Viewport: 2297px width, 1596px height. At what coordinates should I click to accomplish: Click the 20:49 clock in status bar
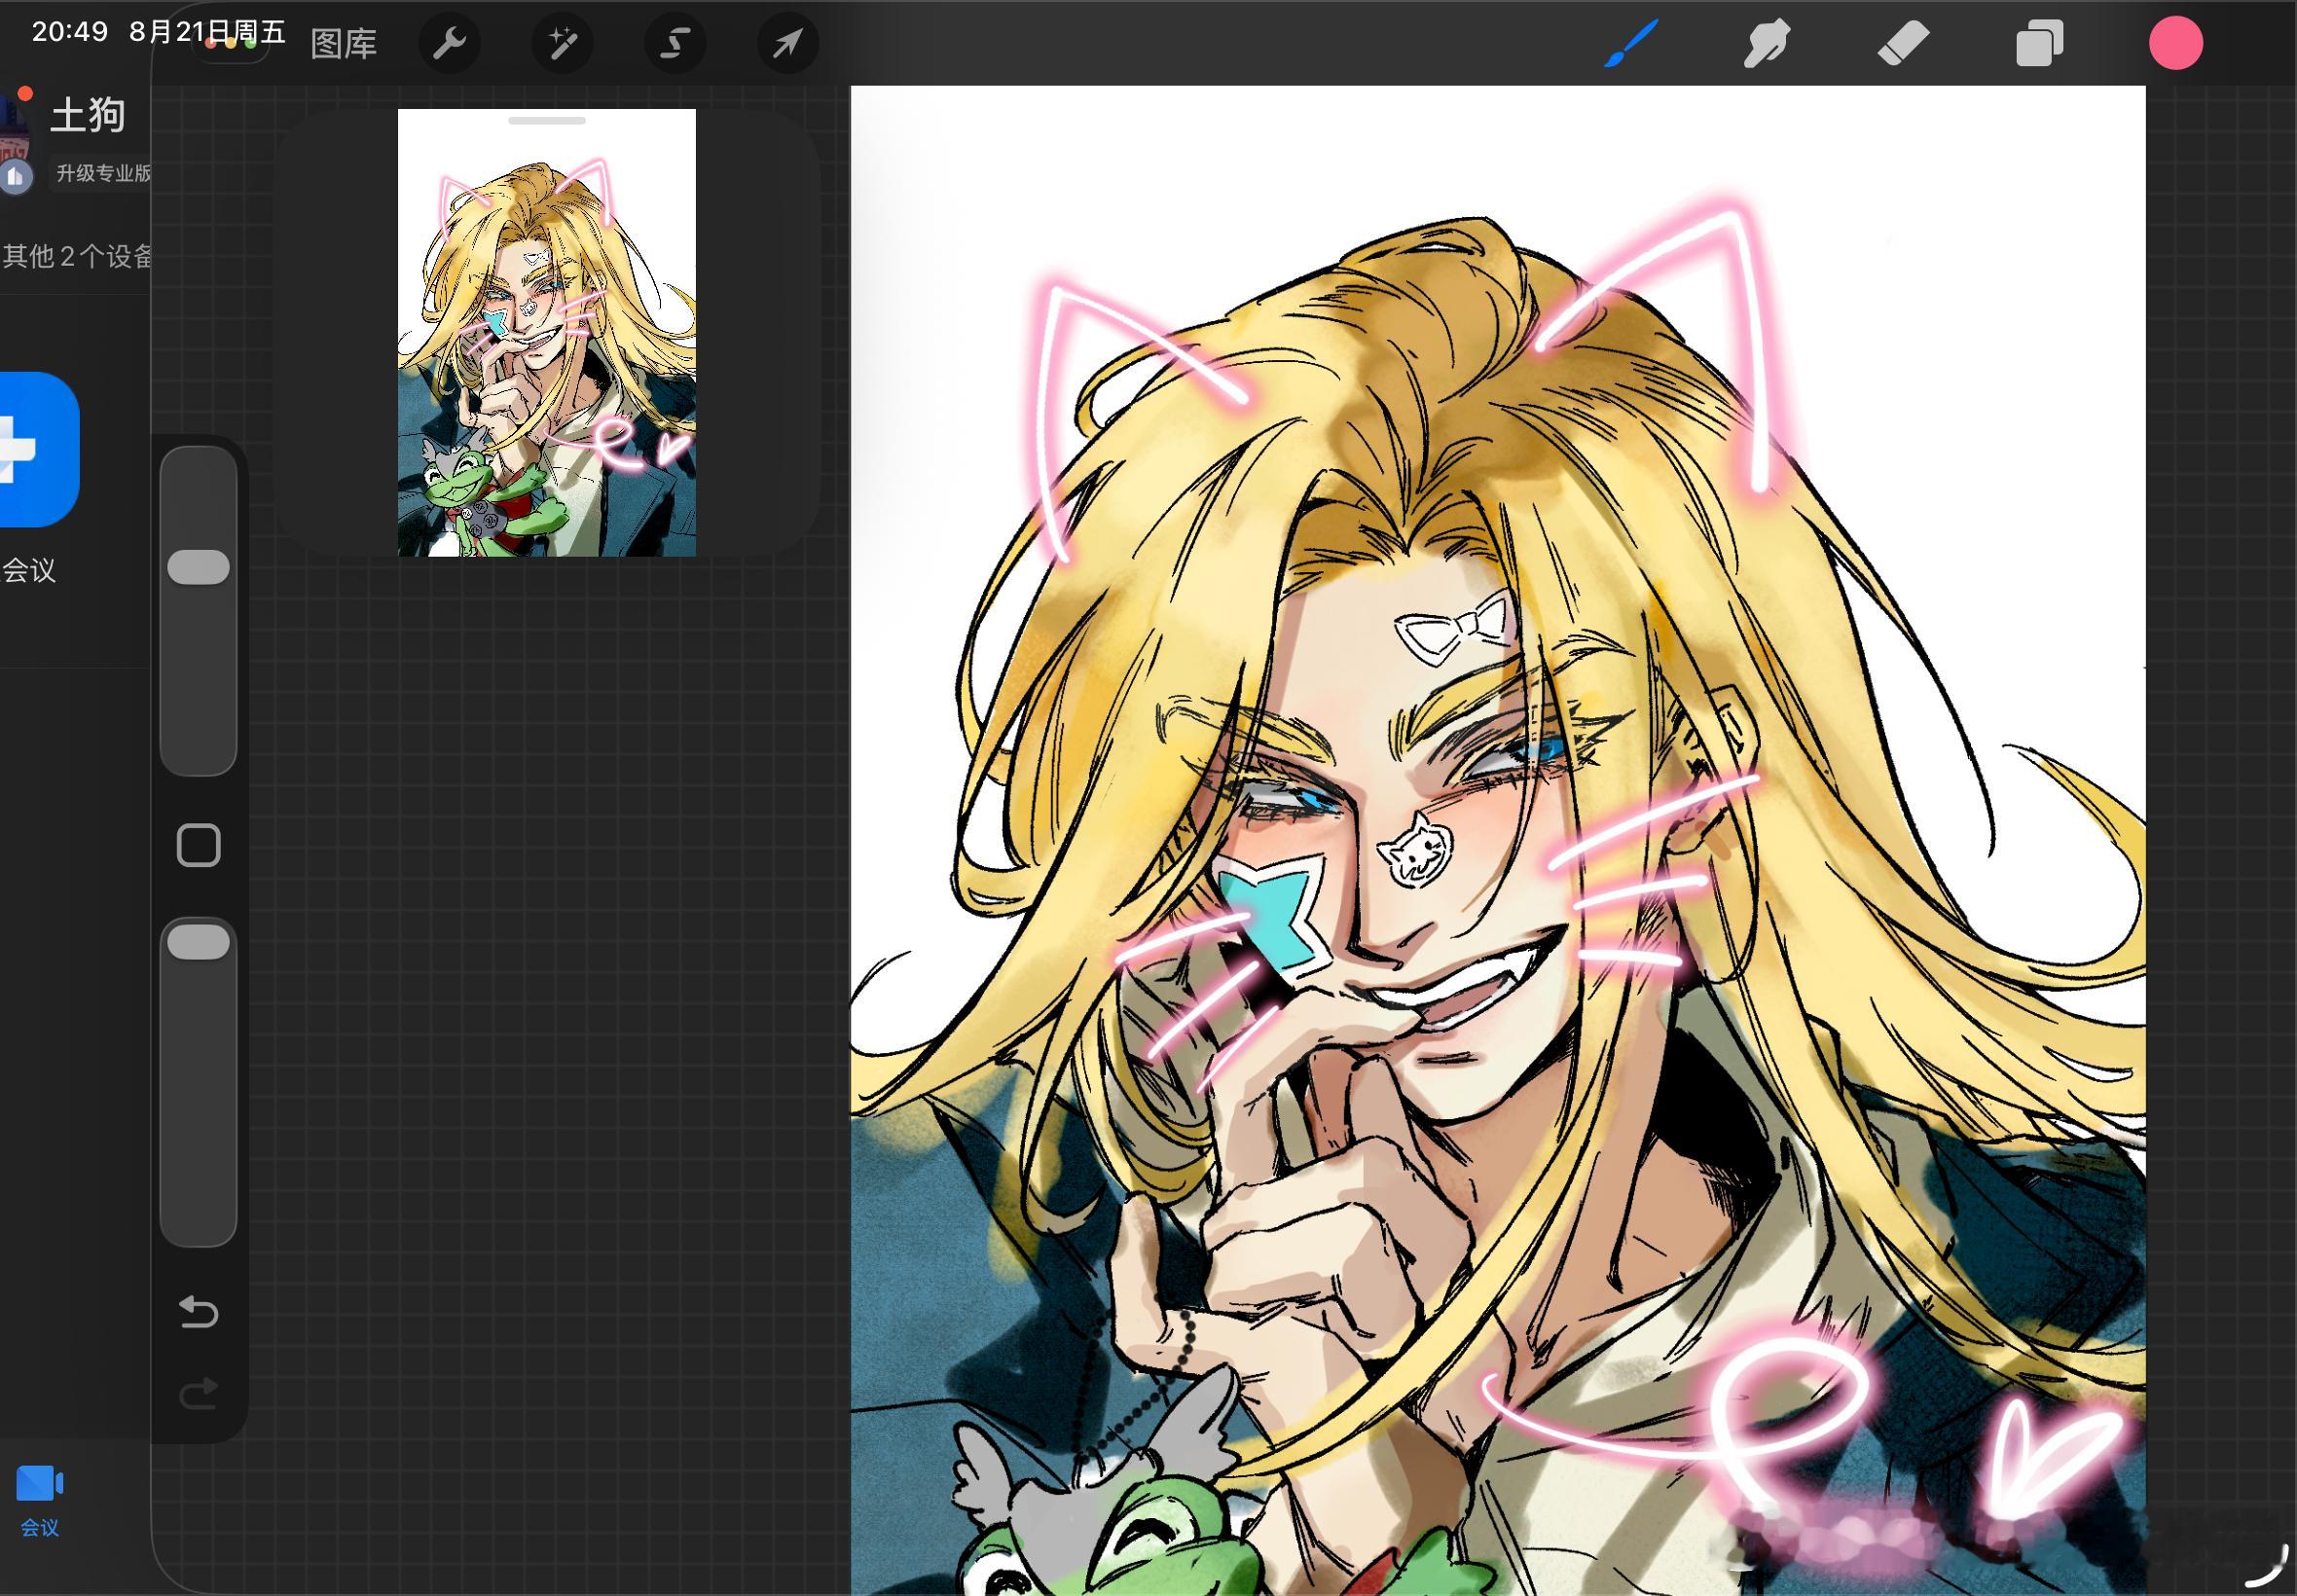(70, 32)
